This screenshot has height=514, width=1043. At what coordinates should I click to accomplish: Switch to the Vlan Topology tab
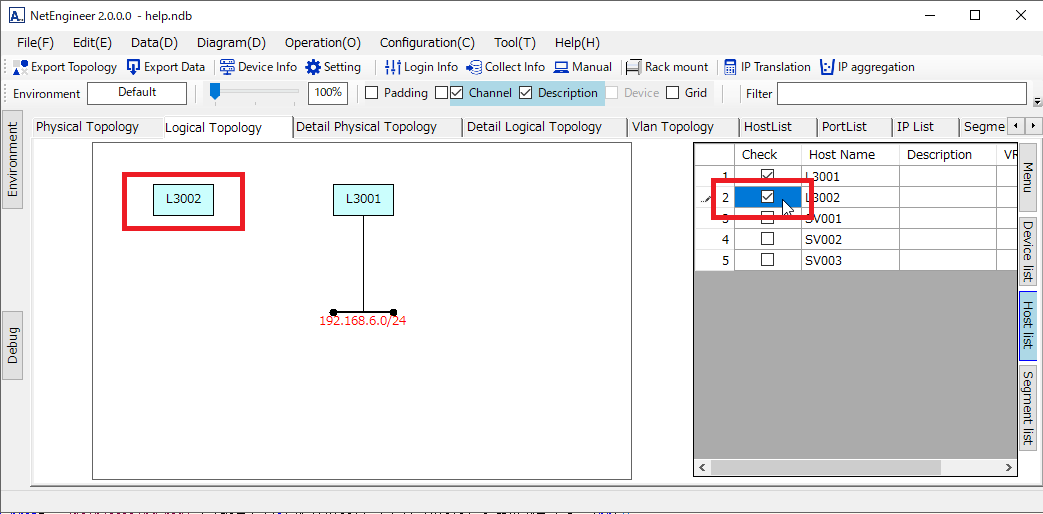(672, 127)
